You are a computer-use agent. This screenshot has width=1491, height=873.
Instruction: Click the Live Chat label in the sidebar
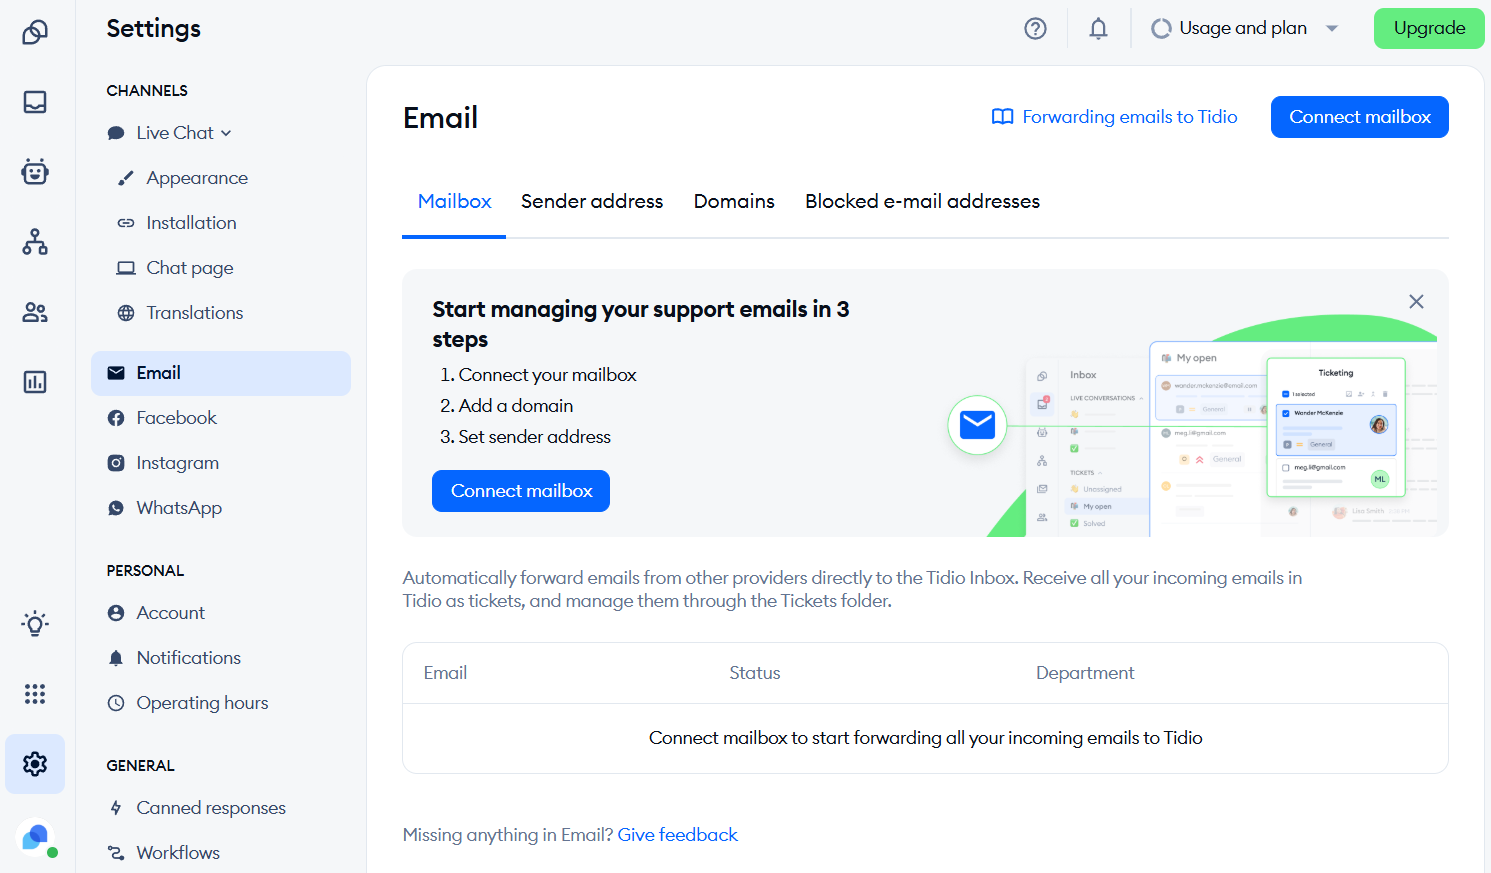tap(175, 133)
